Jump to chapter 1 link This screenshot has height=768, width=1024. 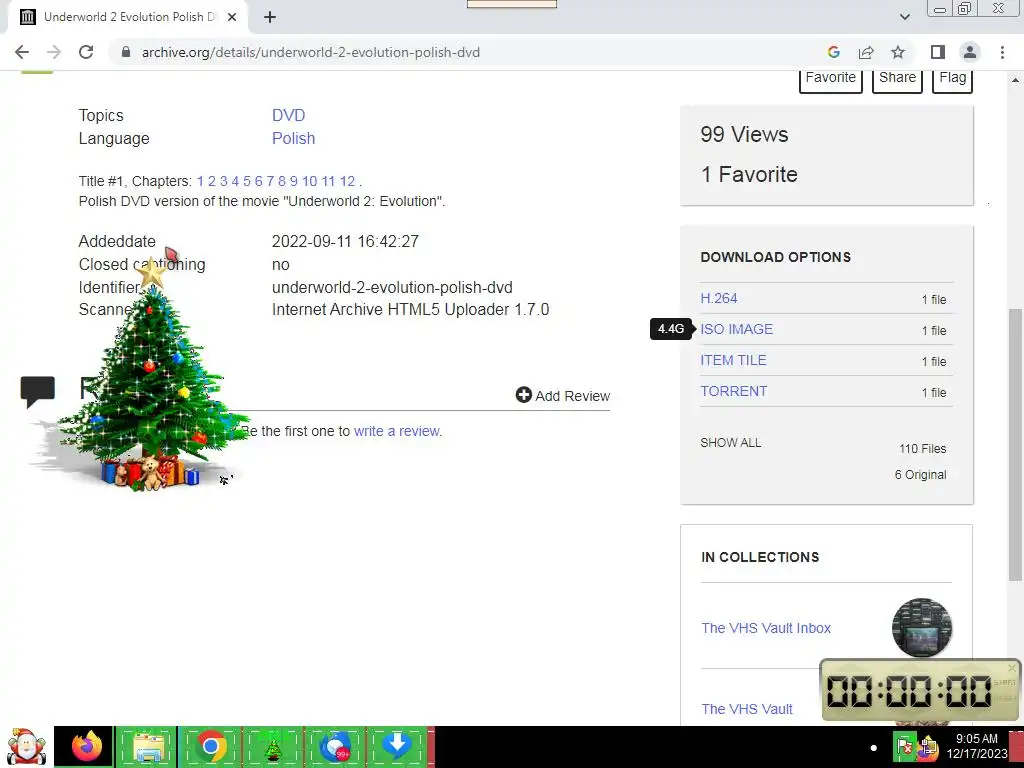pos(200,182)
